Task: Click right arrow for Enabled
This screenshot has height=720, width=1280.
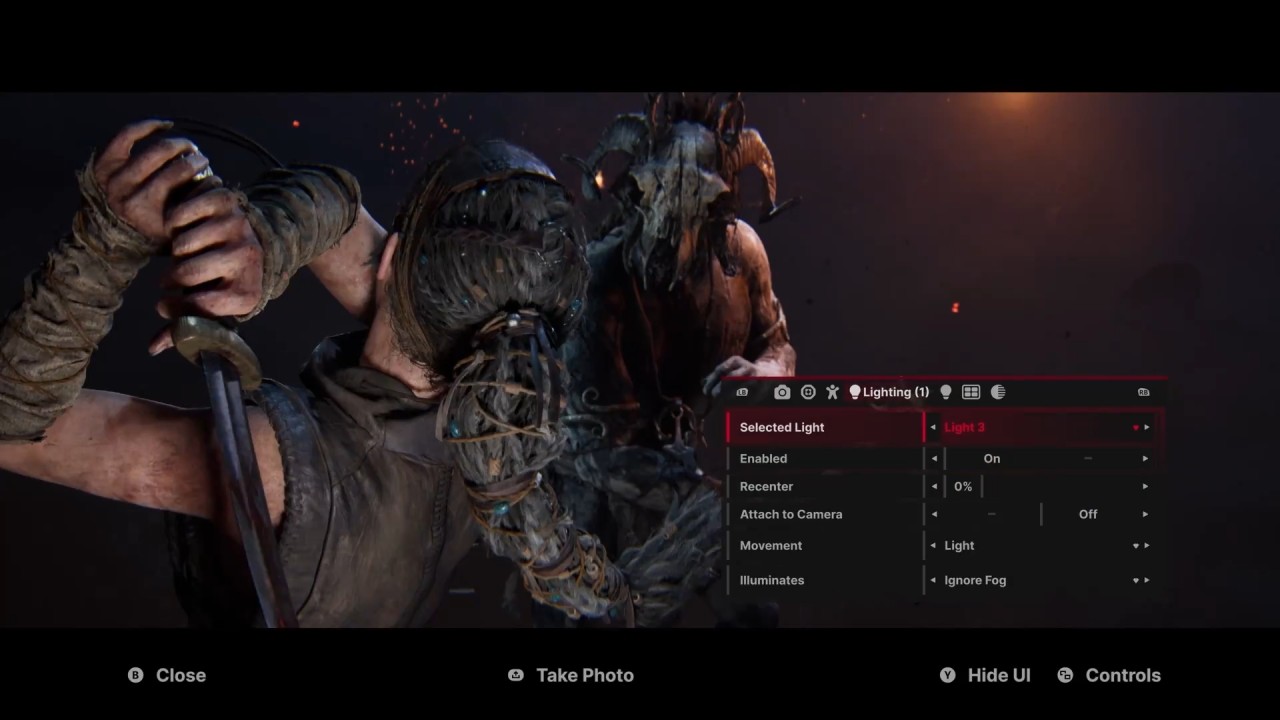Action: point(1146,458)
